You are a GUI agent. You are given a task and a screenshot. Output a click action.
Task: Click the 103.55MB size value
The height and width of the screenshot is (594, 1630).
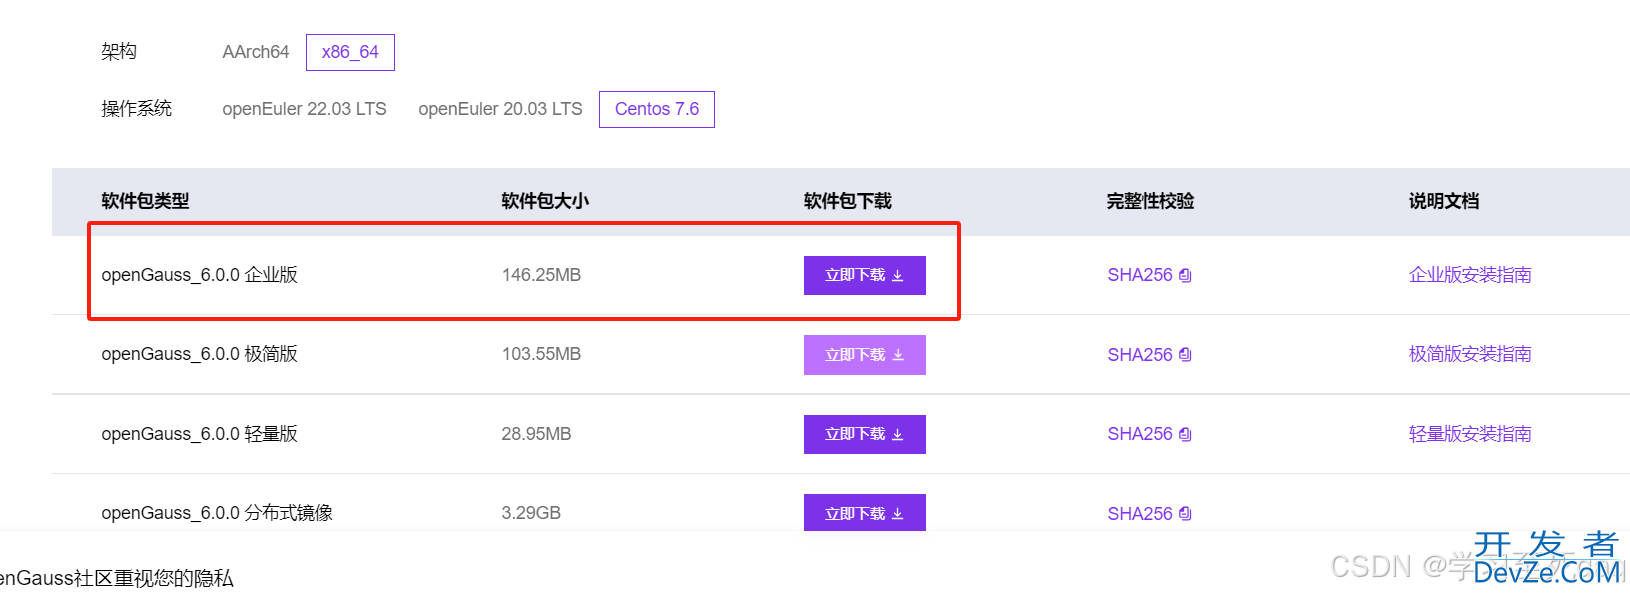[541, 354]
